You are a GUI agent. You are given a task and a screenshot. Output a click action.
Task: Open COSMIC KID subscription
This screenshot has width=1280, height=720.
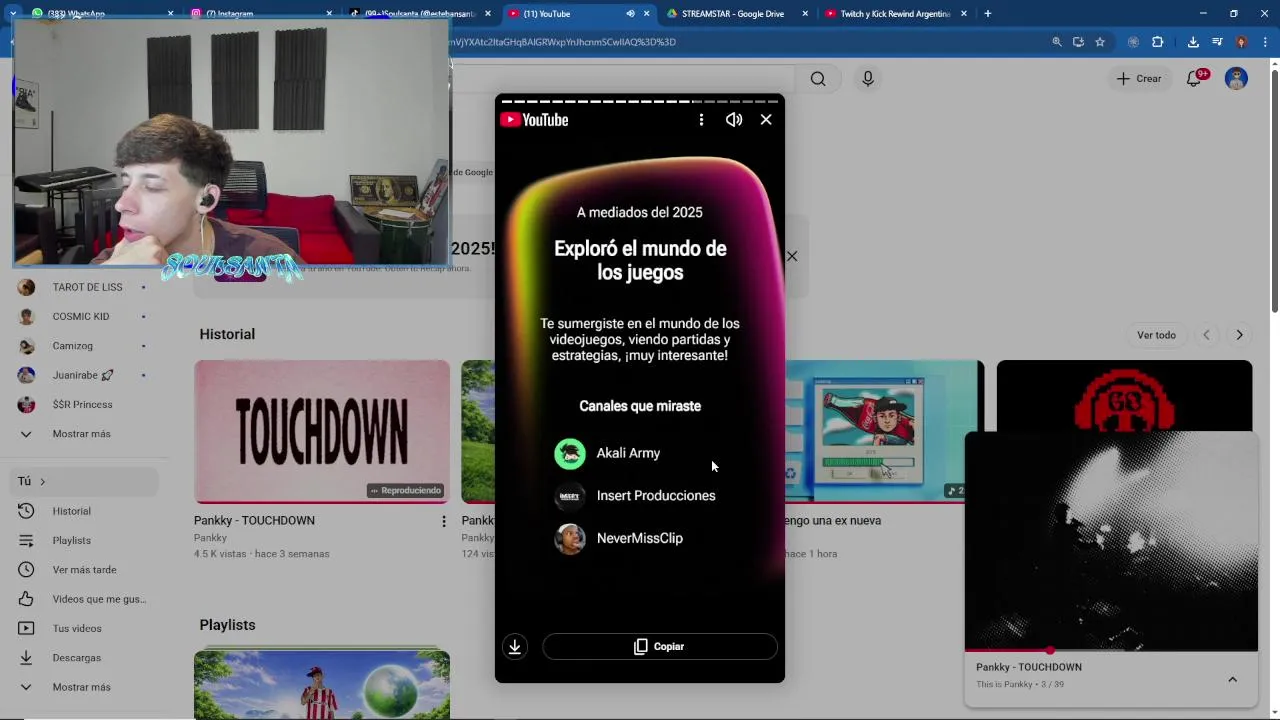click(81, 316)
